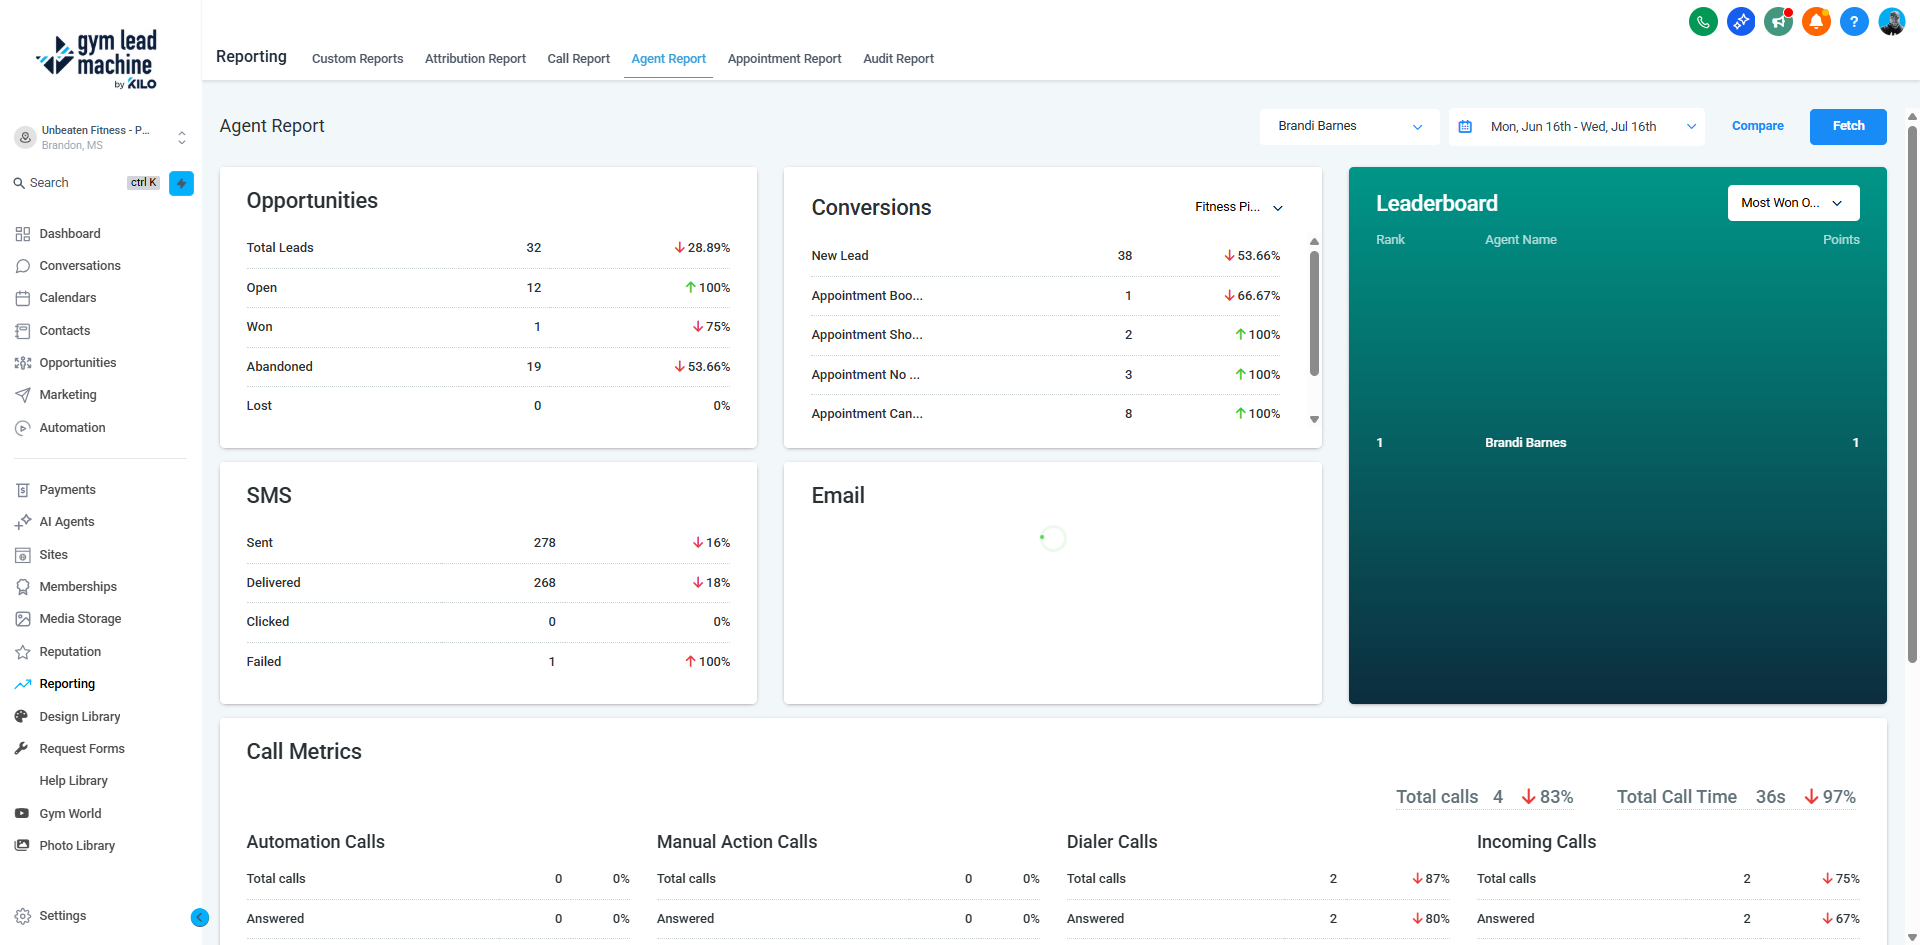Click the Fetch button
The width and height of the screenshot is (1920, 945).
[x=1848, y=126]
